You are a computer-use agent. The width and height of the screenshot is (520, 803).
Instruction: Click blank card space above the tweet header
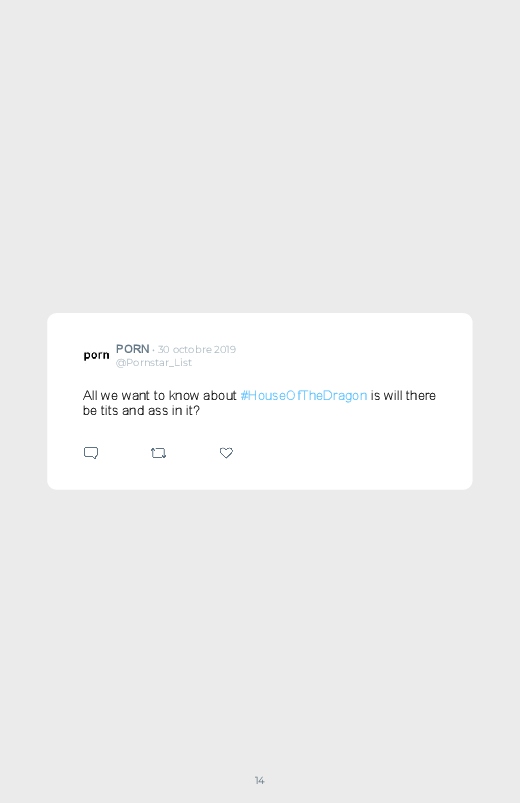coord(260,328)
